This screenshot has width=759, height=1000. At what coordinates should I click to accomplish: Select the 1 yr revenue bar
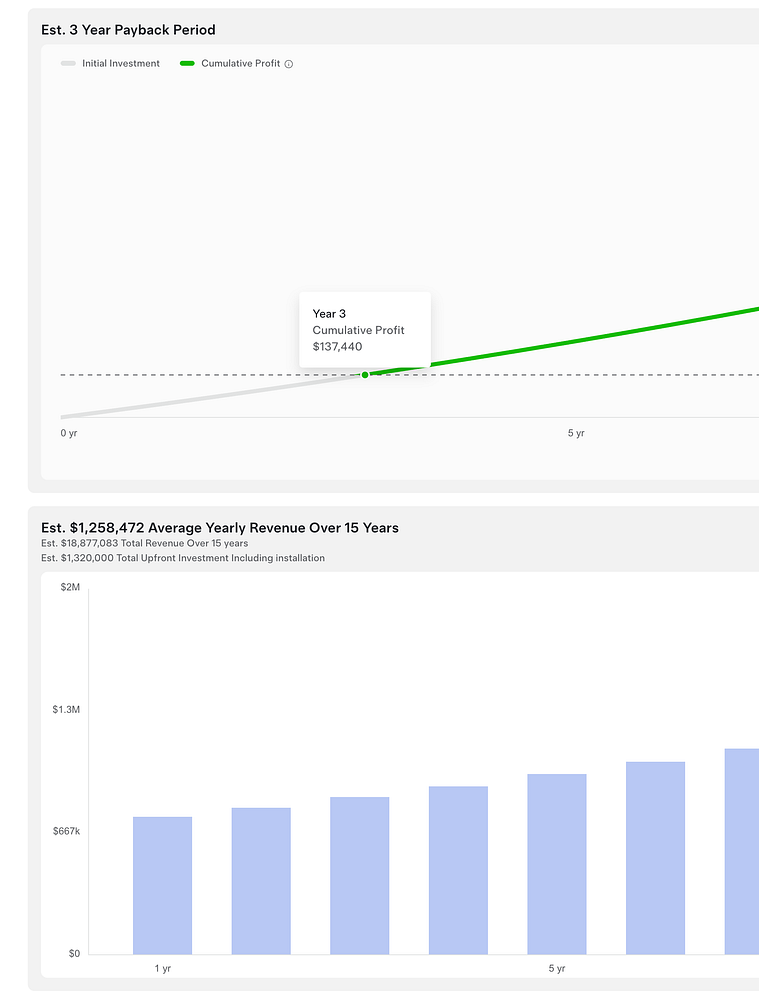pyautogui.click(x=162, y=885)
